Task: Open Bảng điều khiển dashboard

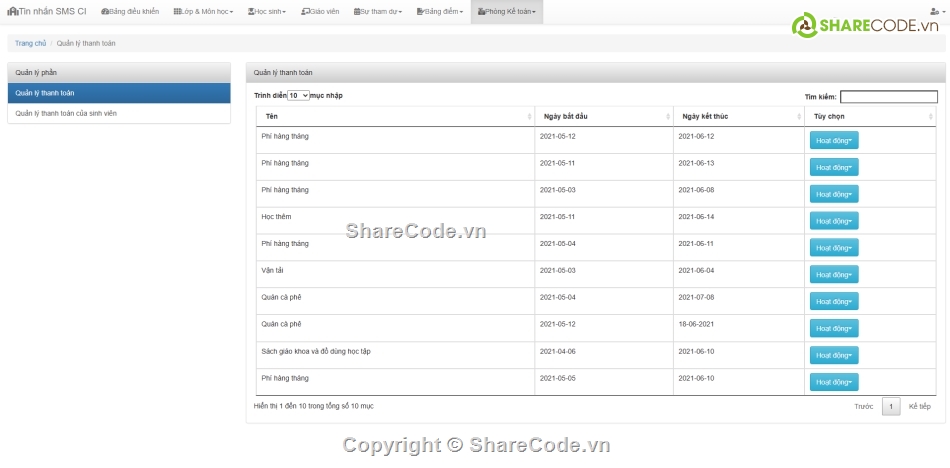Action: pyautogui.click(x=130, y=12)
